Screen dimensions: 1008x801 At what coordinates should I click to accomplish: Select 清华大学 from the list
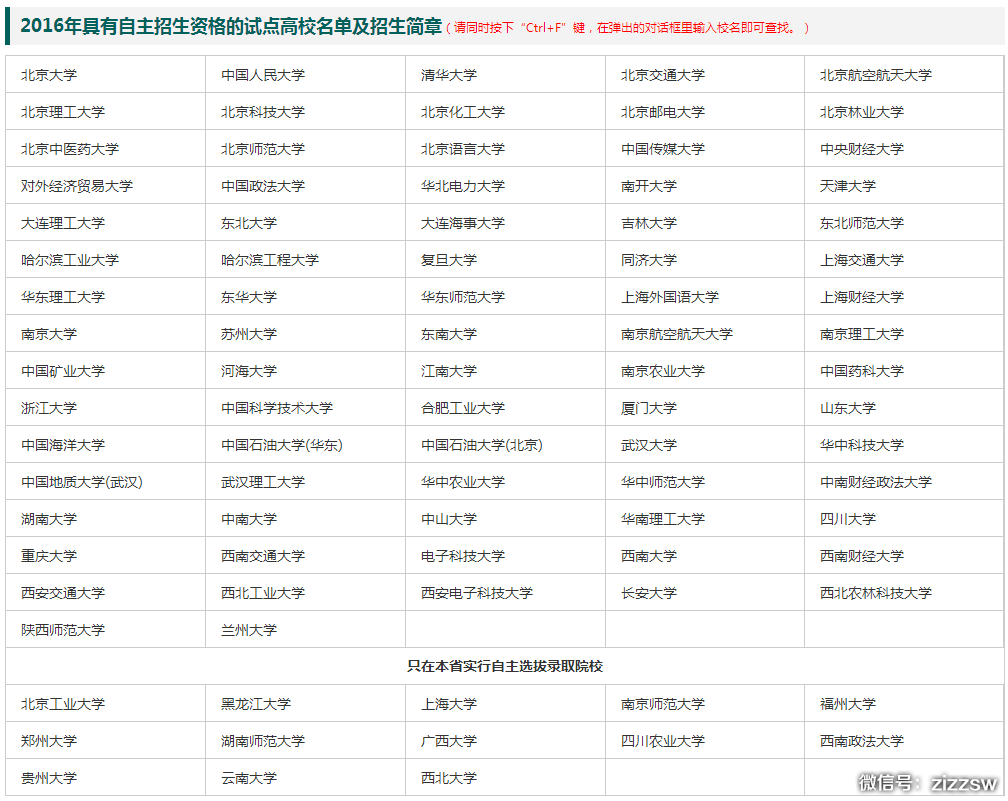(449, 75)
